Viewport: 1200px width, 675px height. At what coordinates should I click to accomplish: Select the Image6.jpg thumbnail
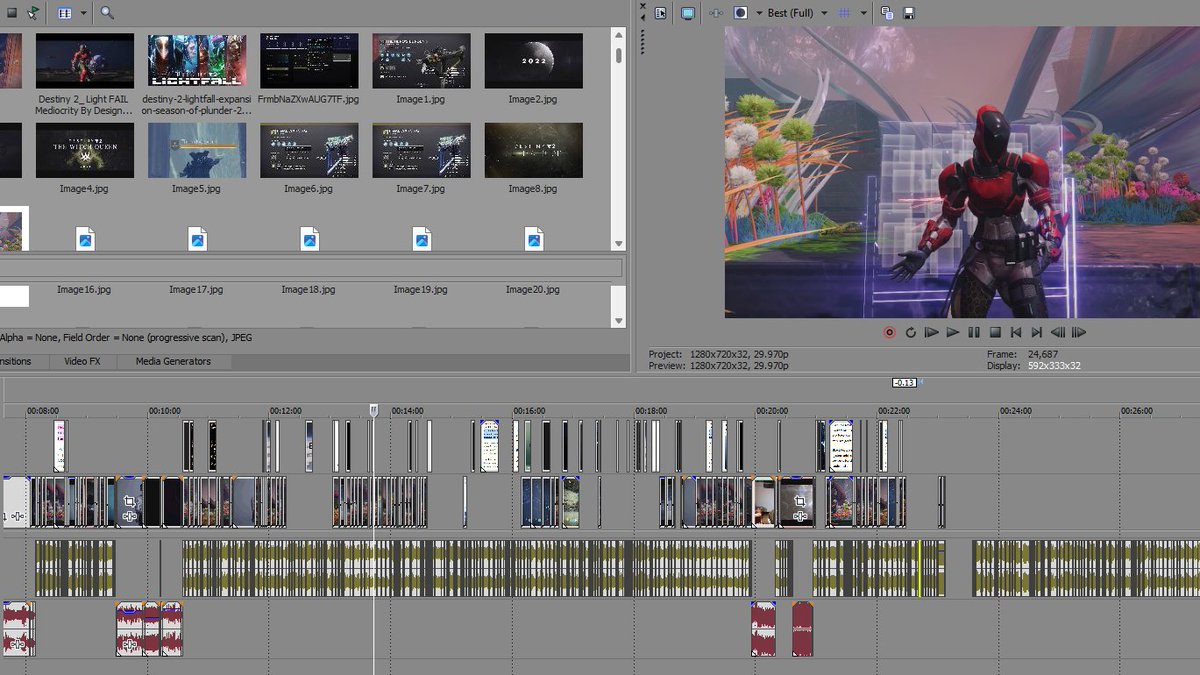pos(309,150)
